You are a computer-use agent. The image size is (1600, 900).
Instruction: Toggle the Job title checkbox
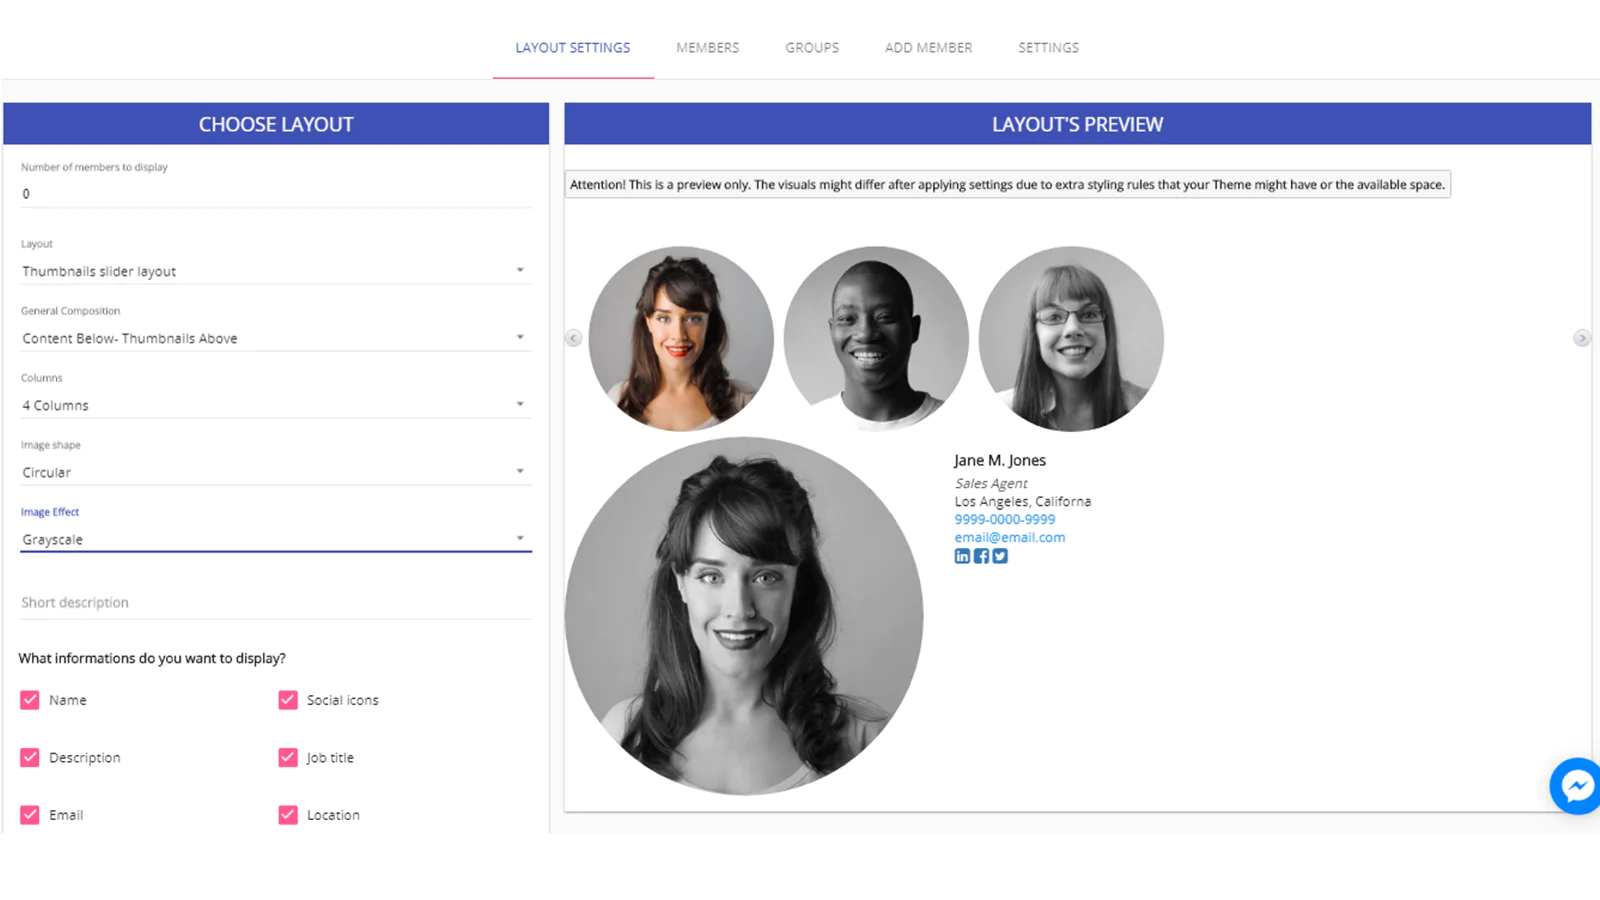coord(288,757)
